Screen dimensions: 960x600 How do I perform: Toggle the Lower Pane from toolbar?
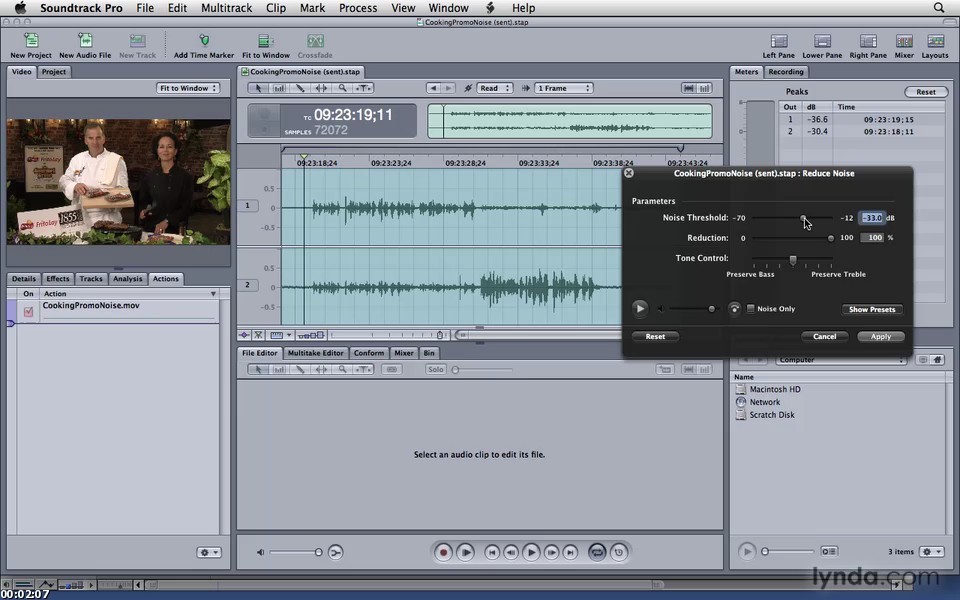(x=822, y=41)
